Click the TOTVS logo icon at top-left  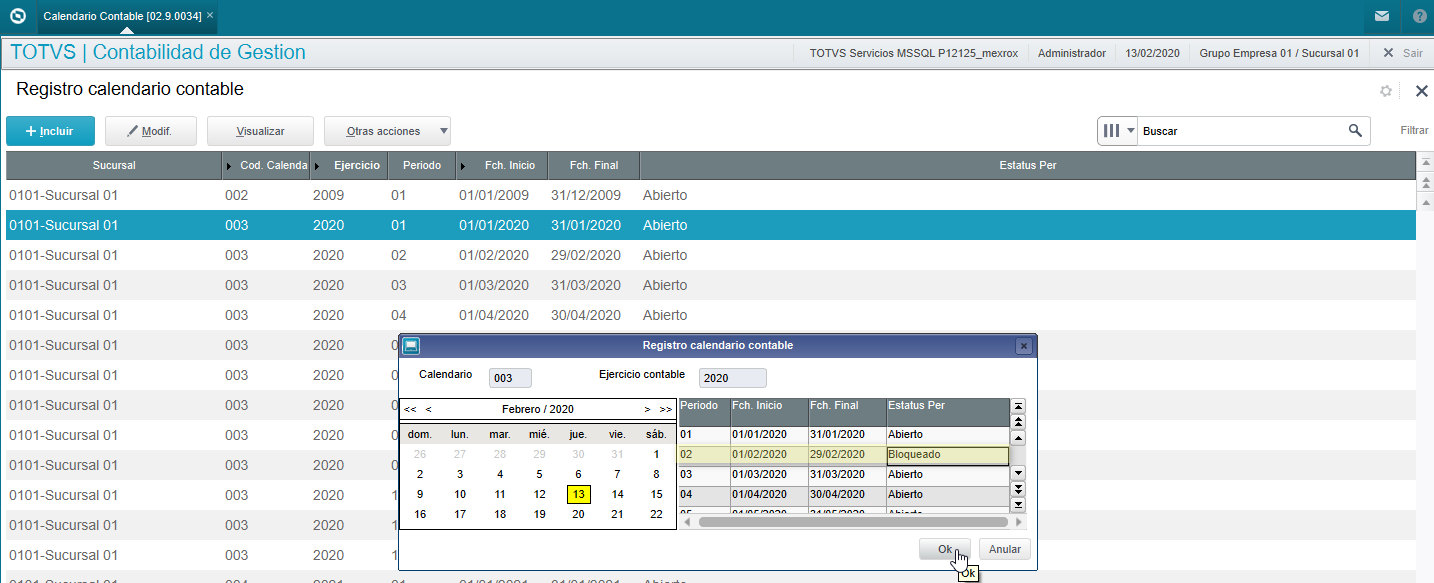click(x=17, y=16)
